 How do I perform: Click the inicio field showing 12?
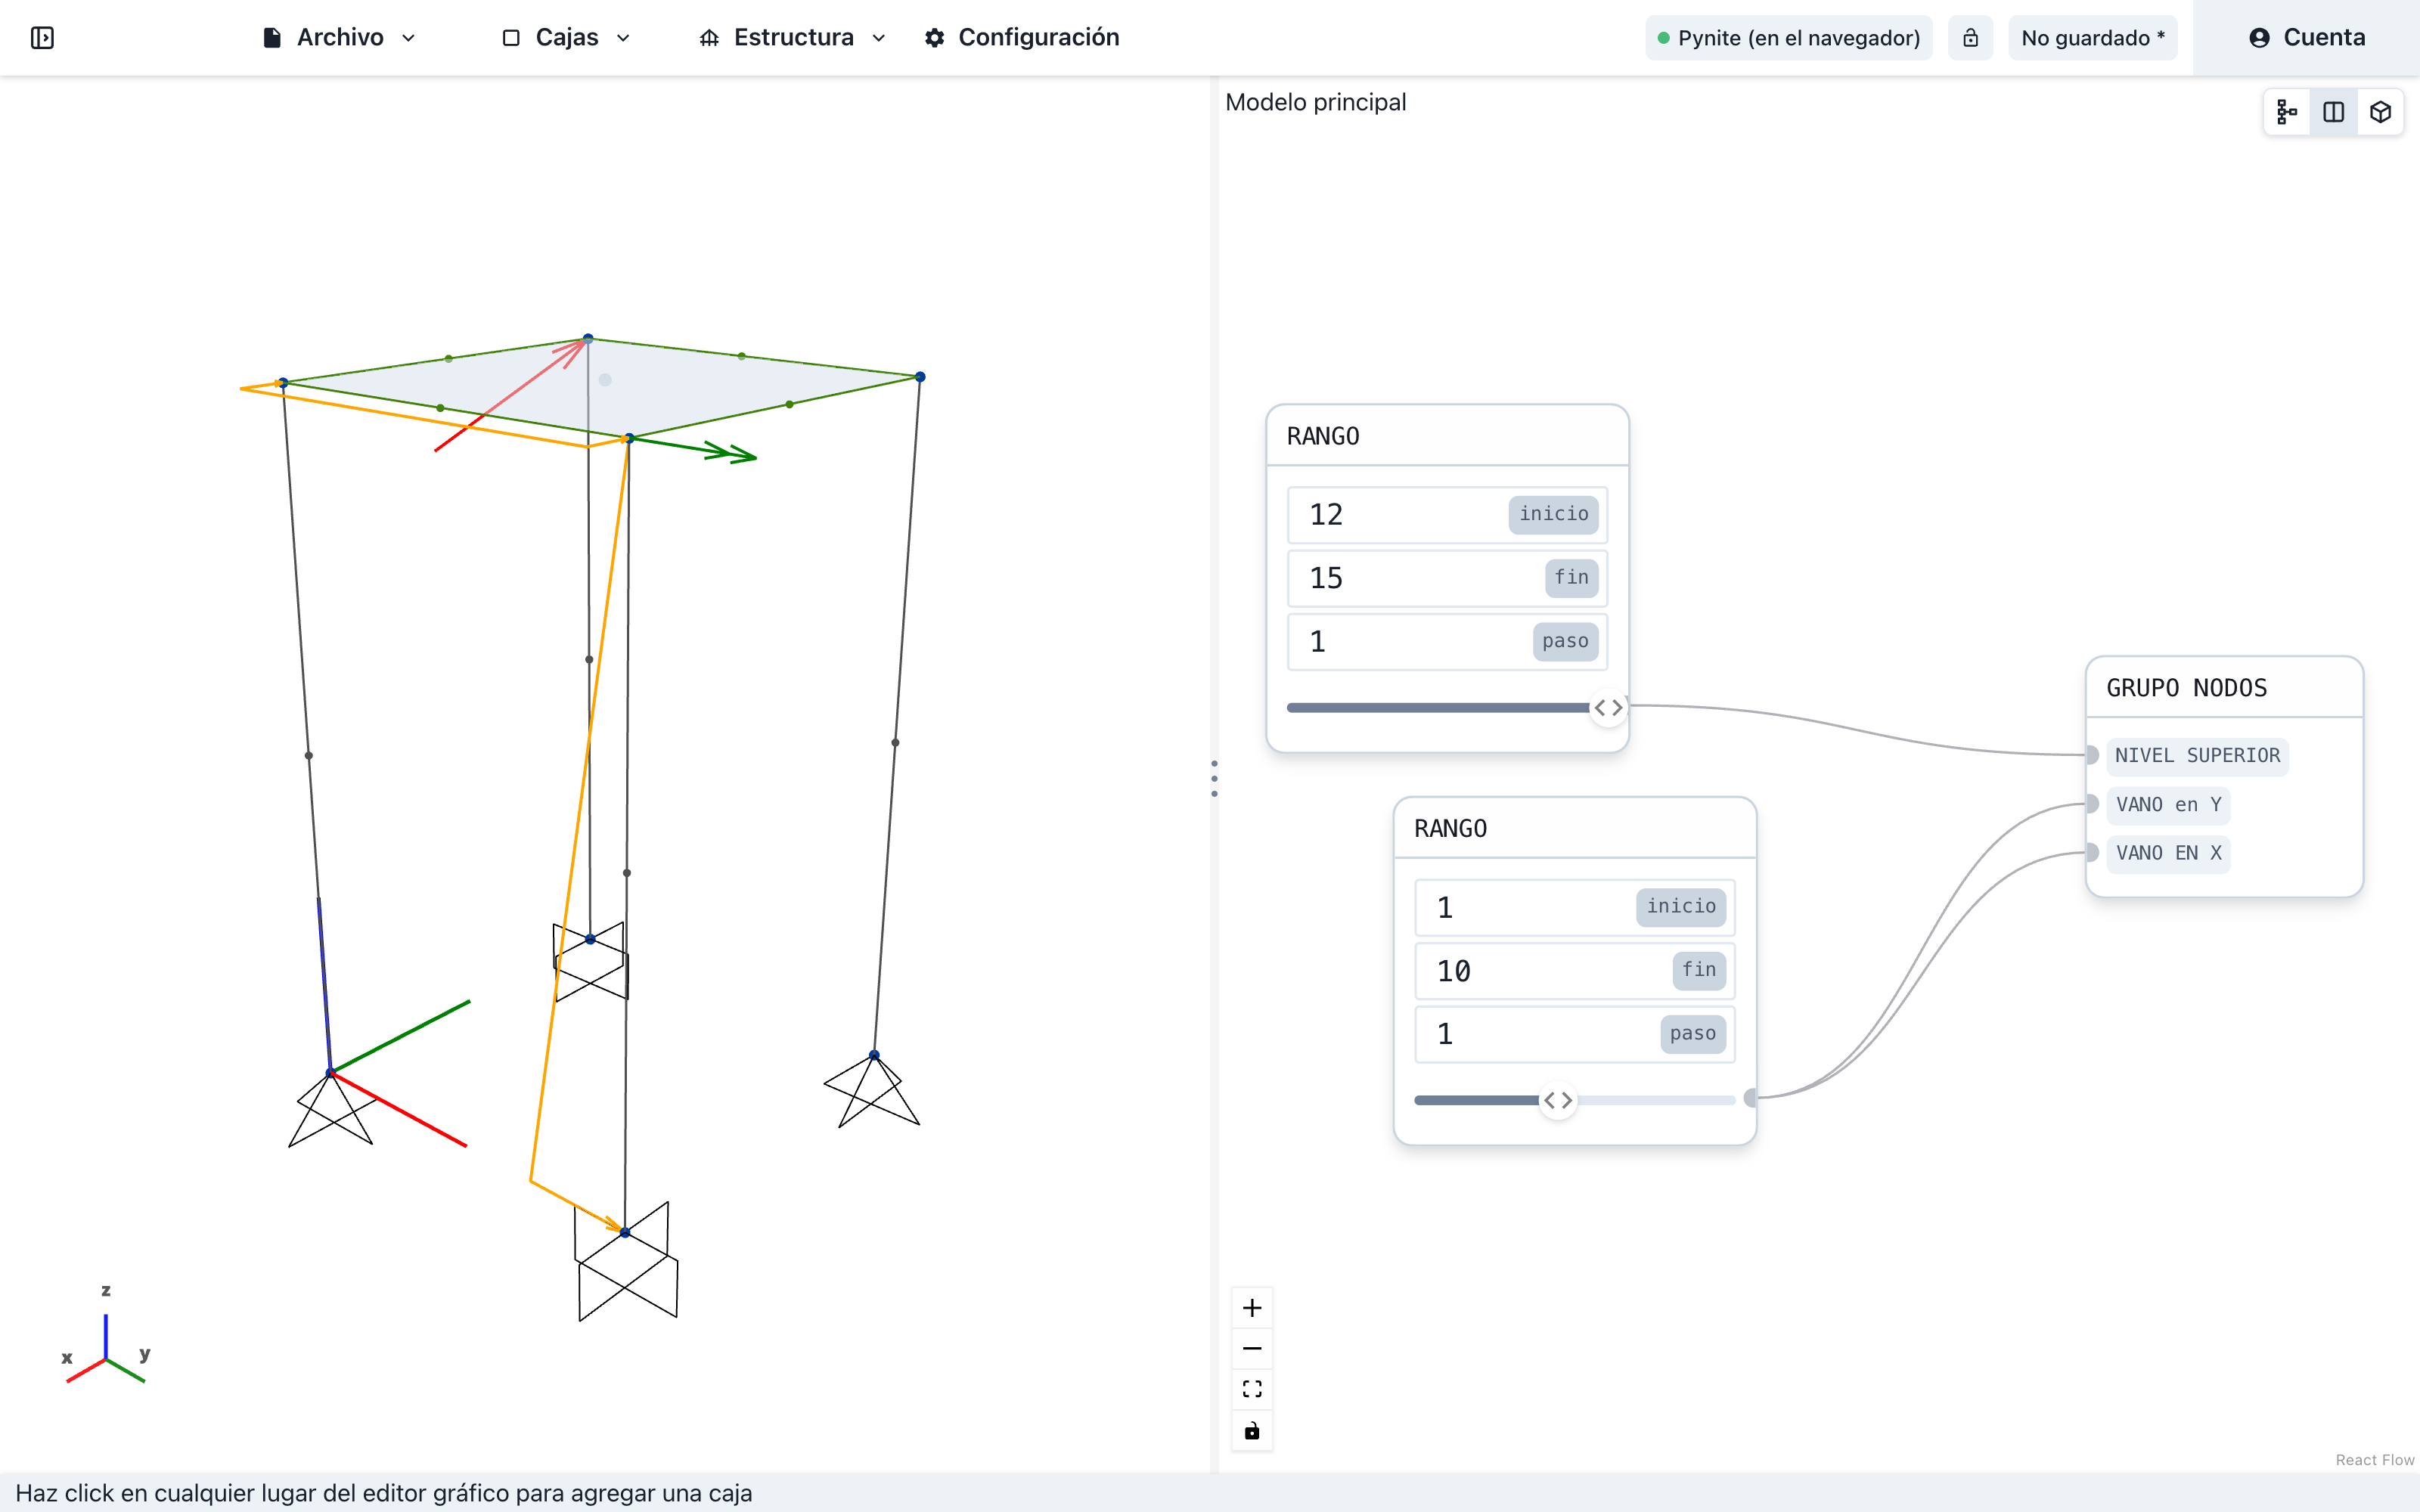point(1447,515)
